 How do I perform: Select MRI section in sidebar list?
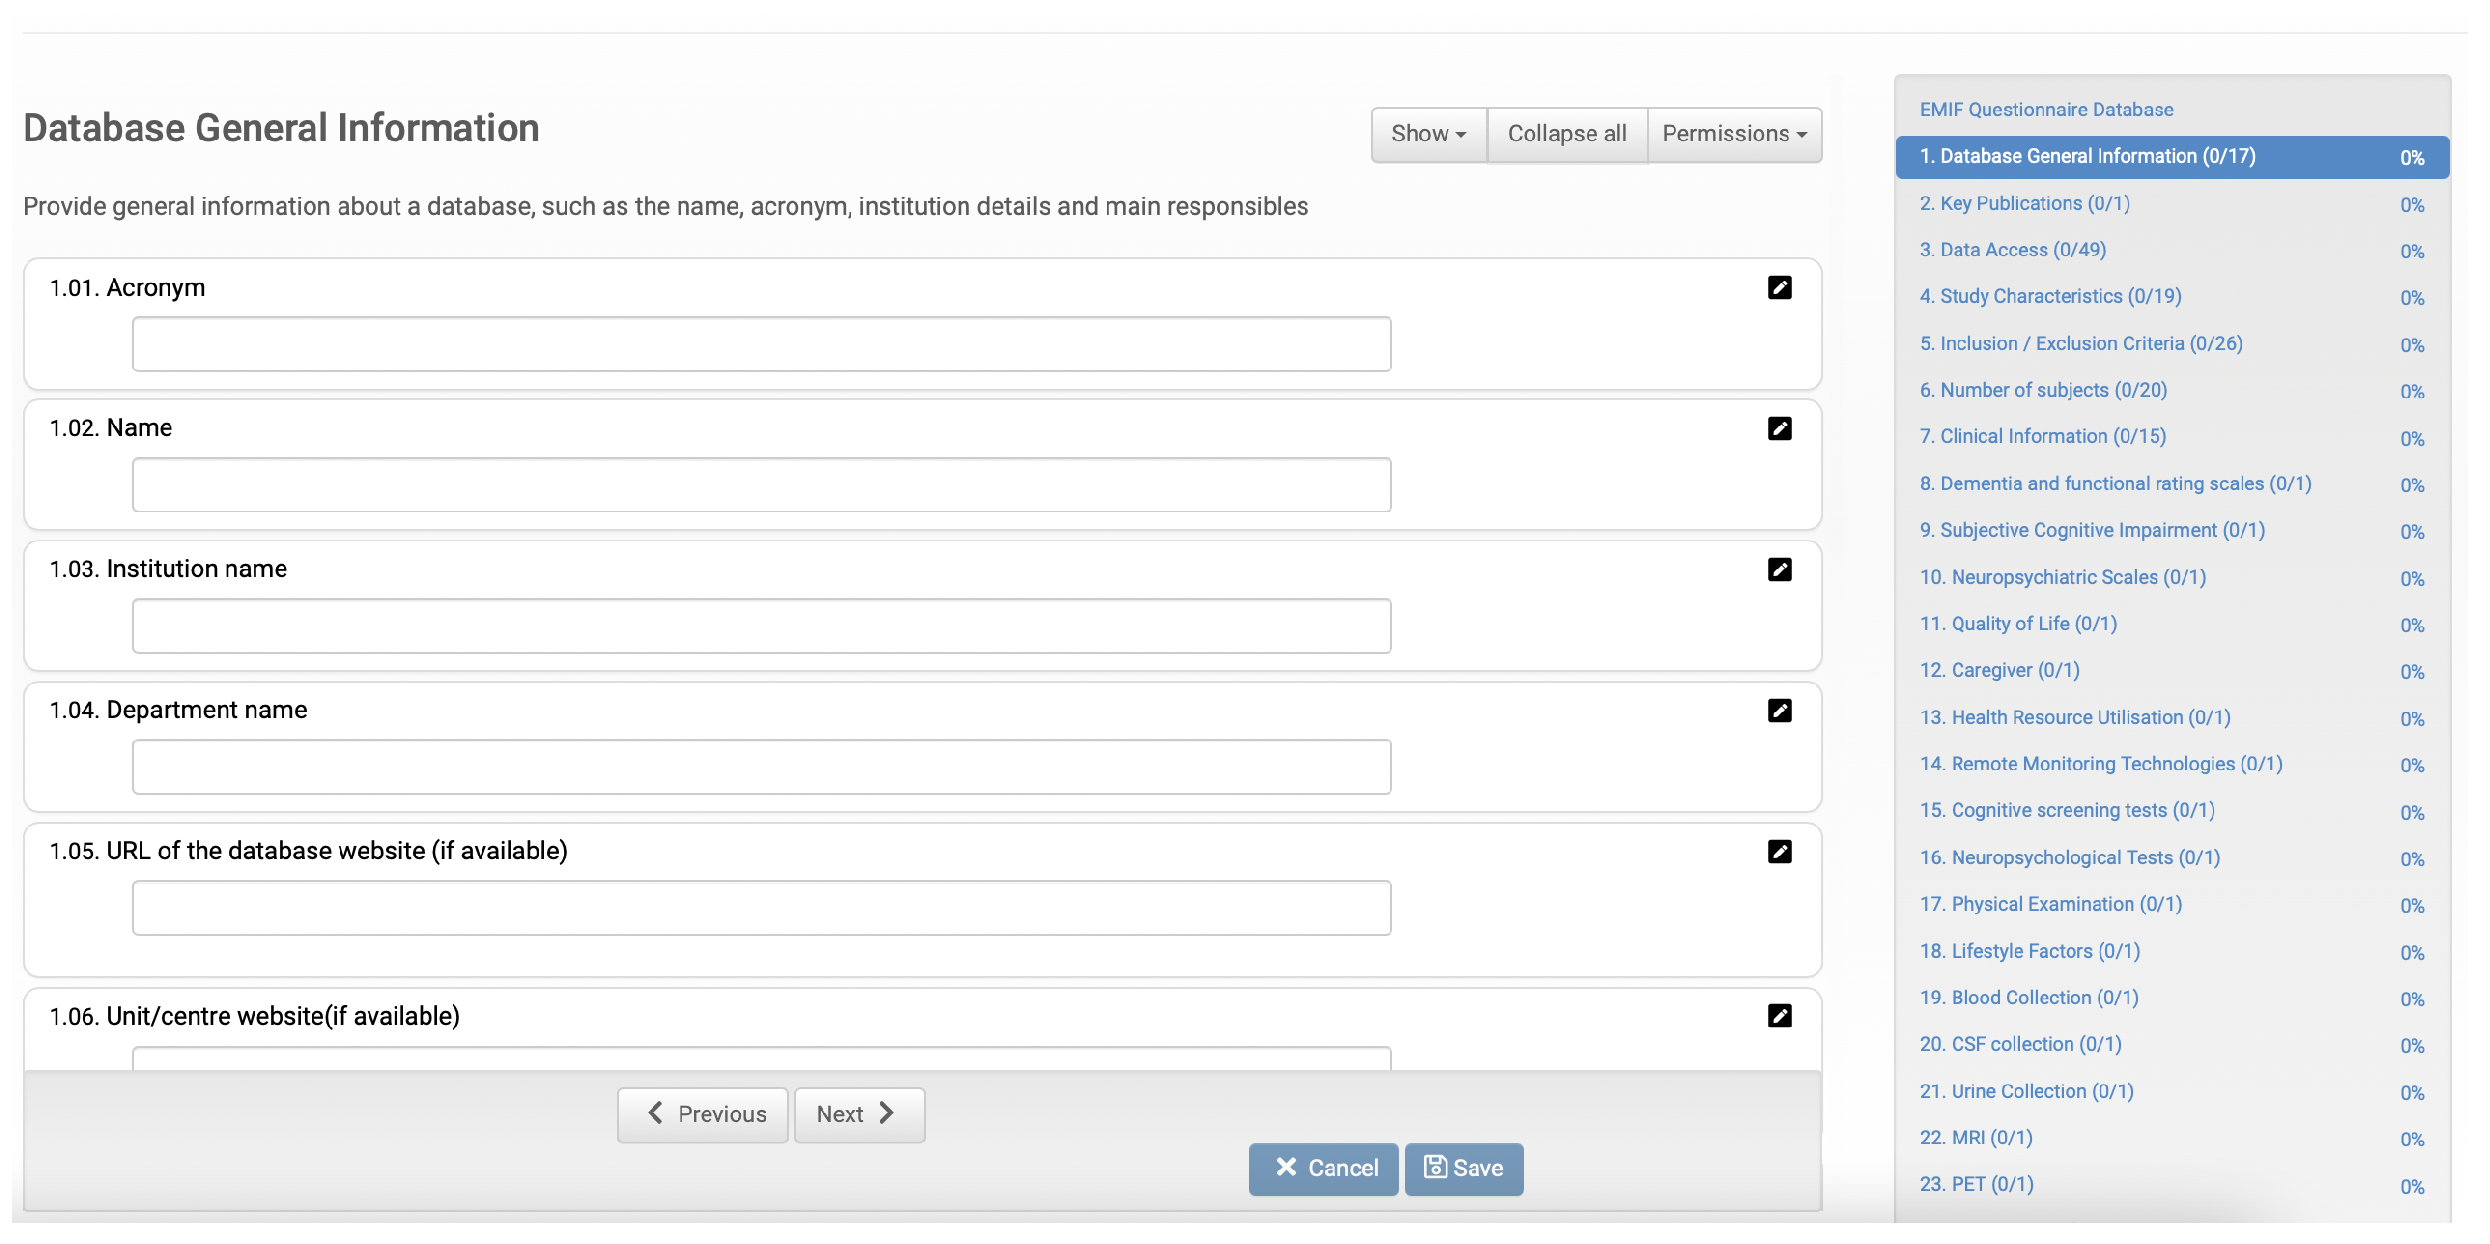[1975, 1138]
